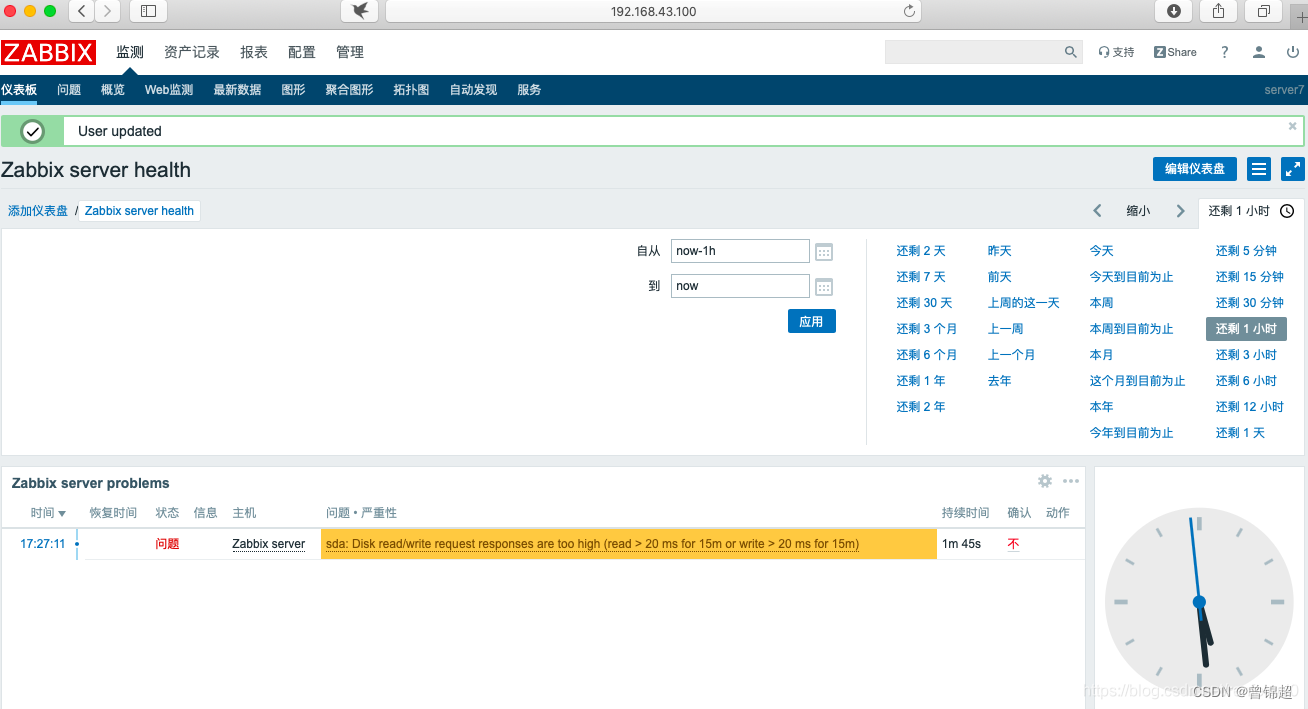Shift time range forward with right arrow
Screen dimensions: 1308x709
pyautogui.click(x=1180, y=211)
